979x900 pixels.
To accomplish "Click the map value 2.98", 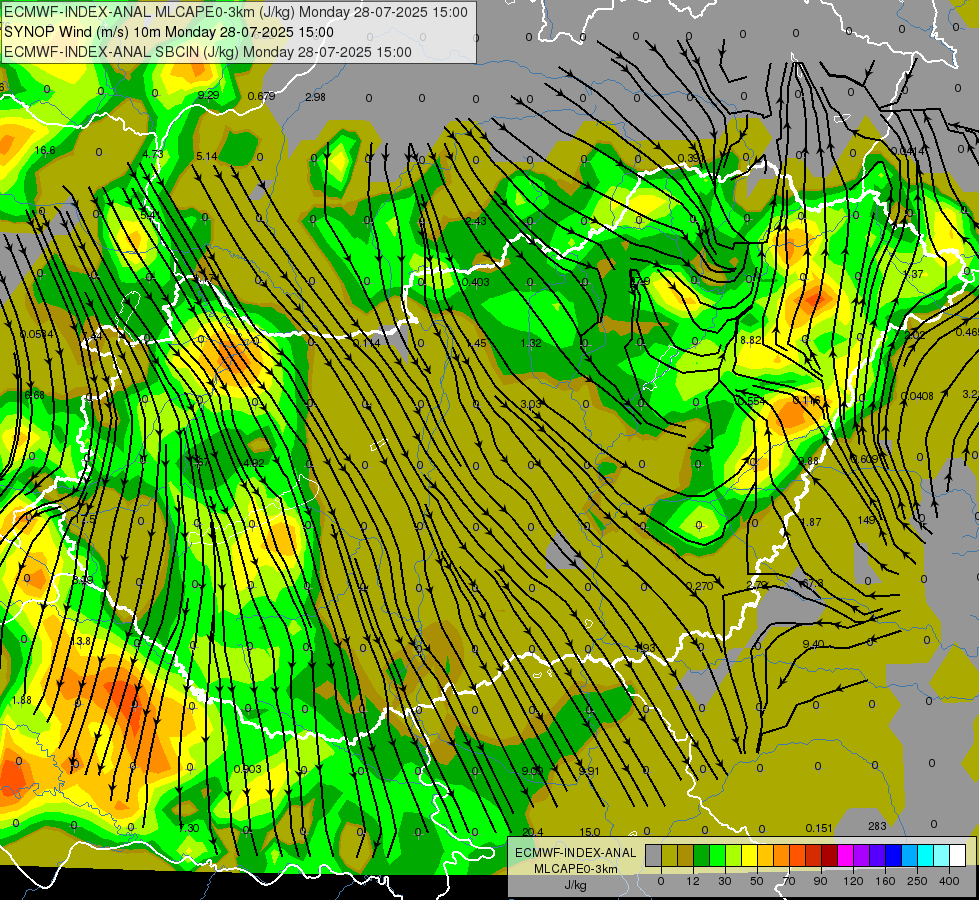I will pyautogui.click(x=315, y=97).
